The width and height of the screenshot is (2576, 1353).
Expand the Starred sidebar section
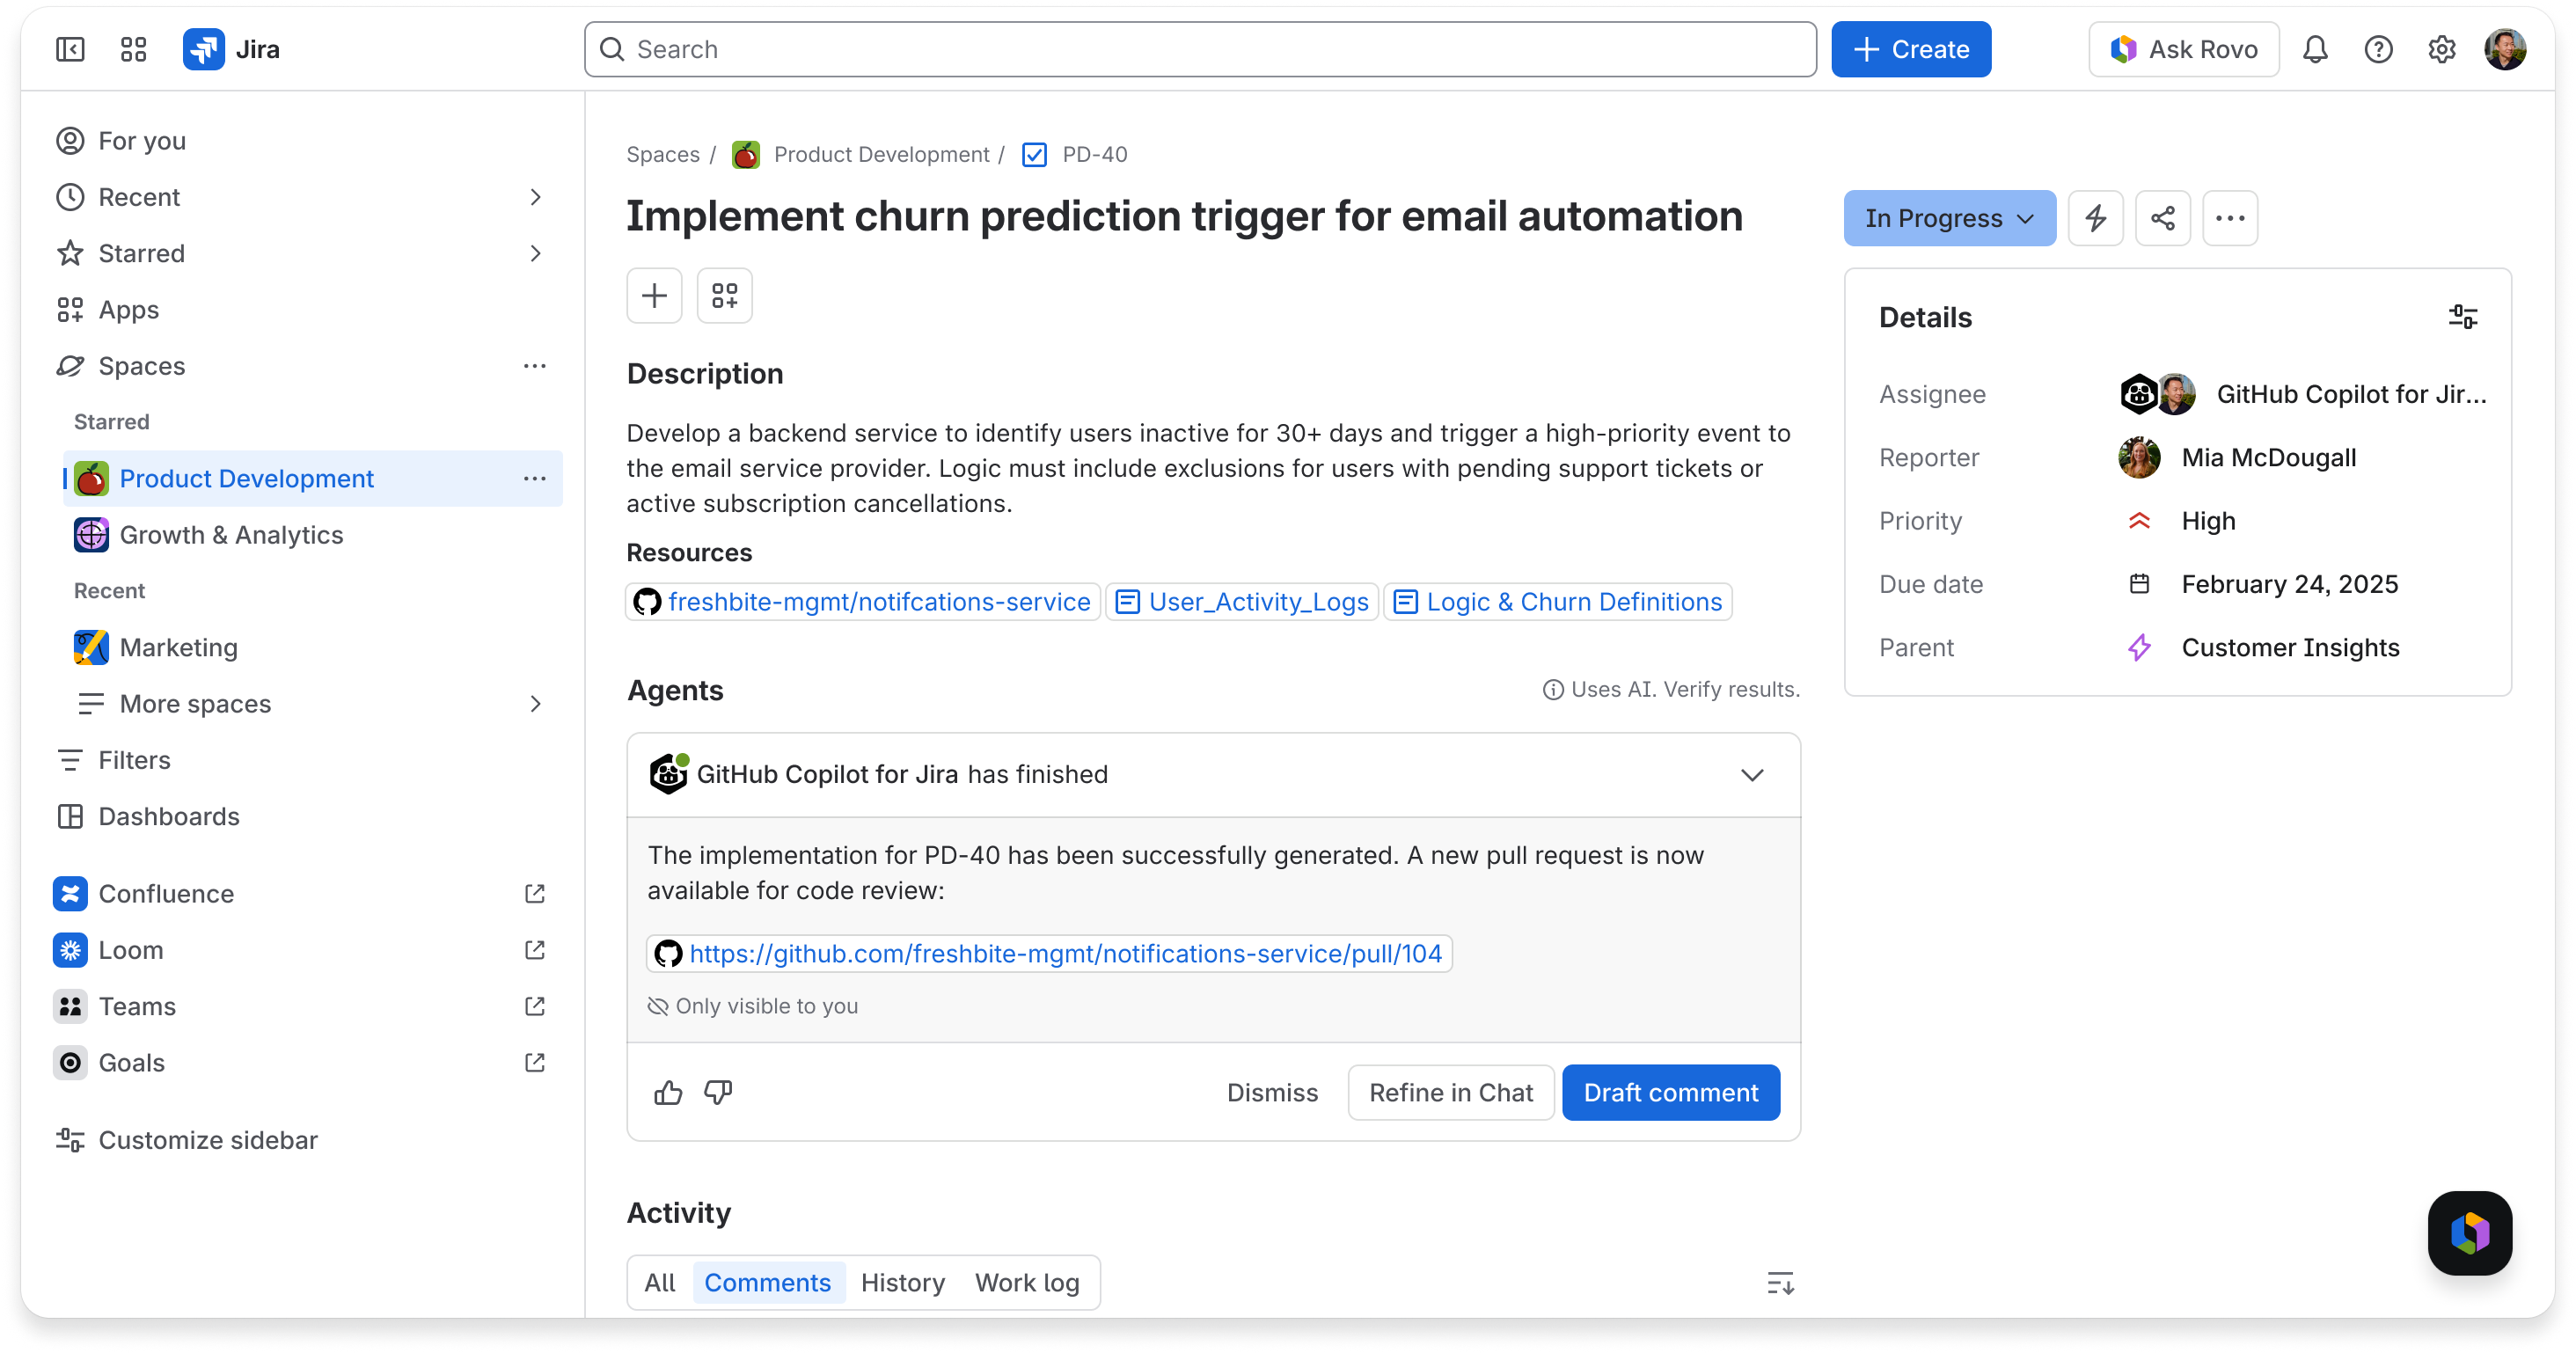pyautogui.click(x=535, y=253)
